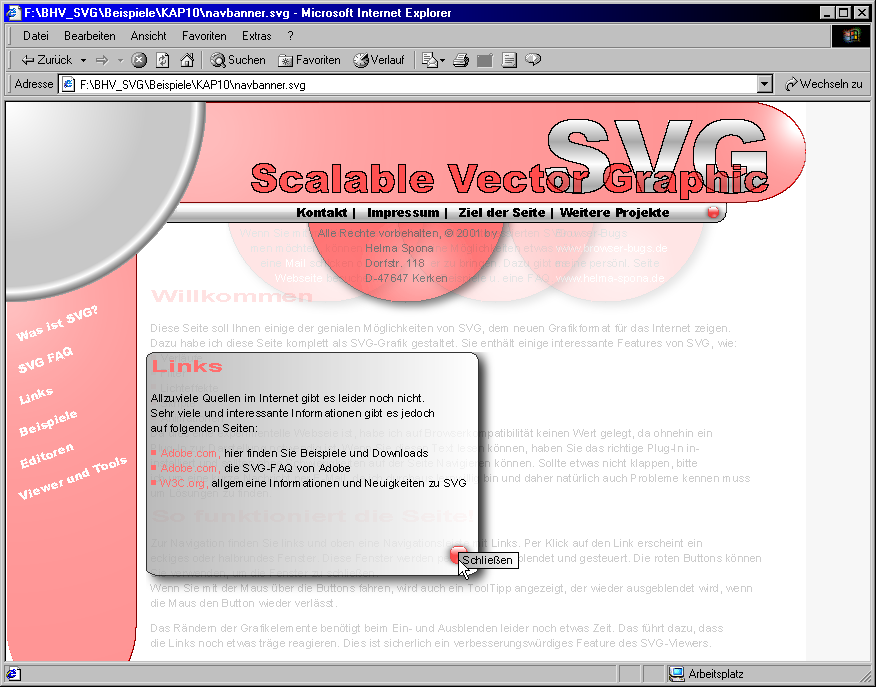This screenshot has width=876, height=687.
Task: Expand the address bar dropdown
Action: coord(765,84)
